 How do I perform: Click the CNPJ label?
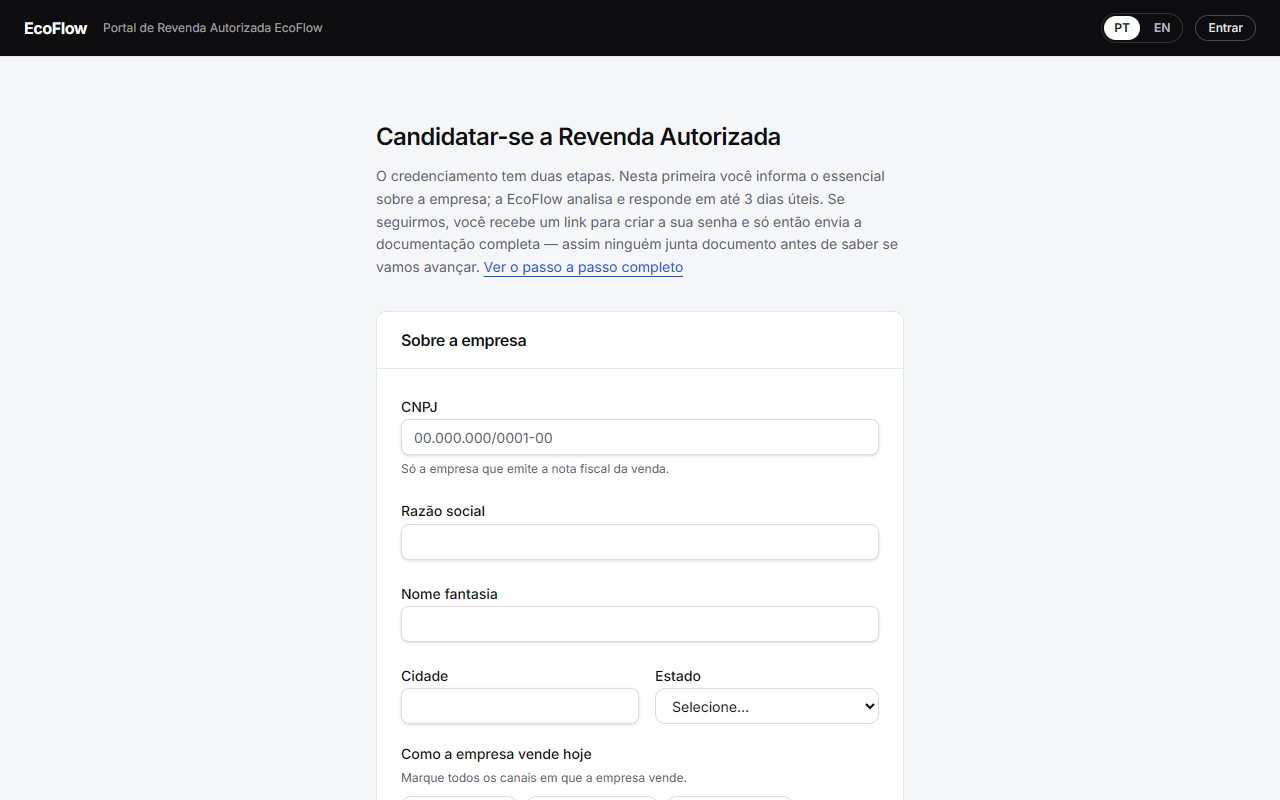(x=419, y=407)
